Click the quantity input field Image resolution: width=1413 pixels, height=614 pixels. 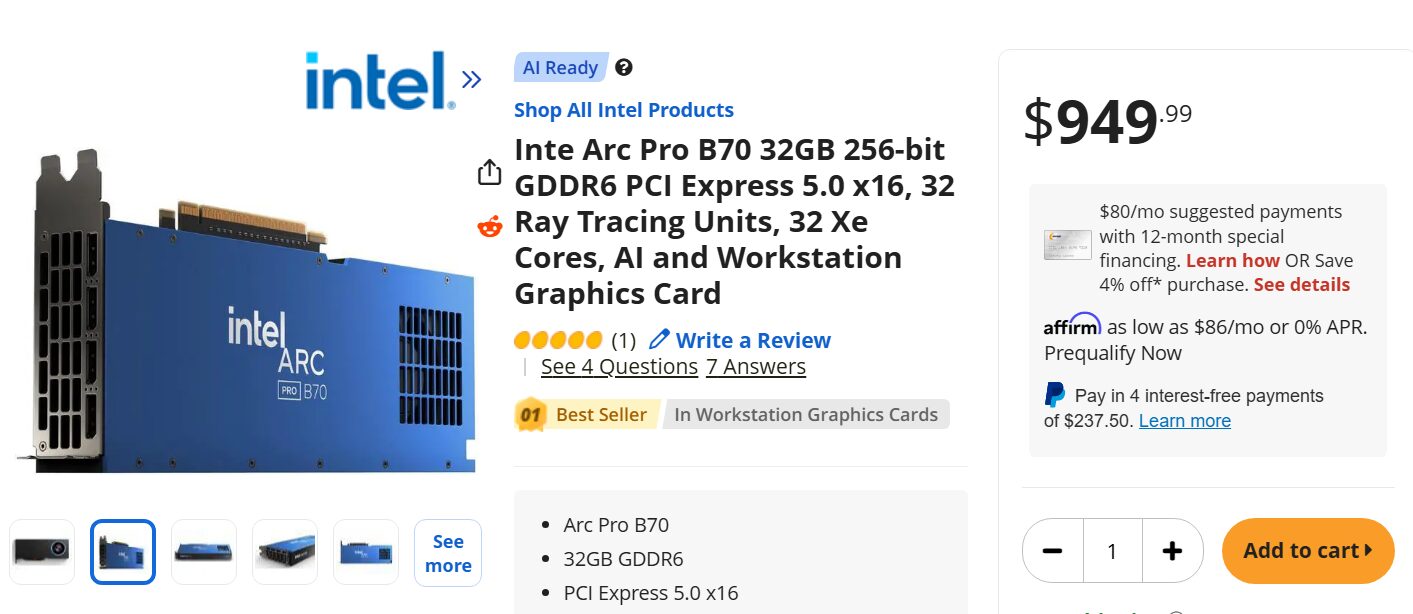[1112, 551]
